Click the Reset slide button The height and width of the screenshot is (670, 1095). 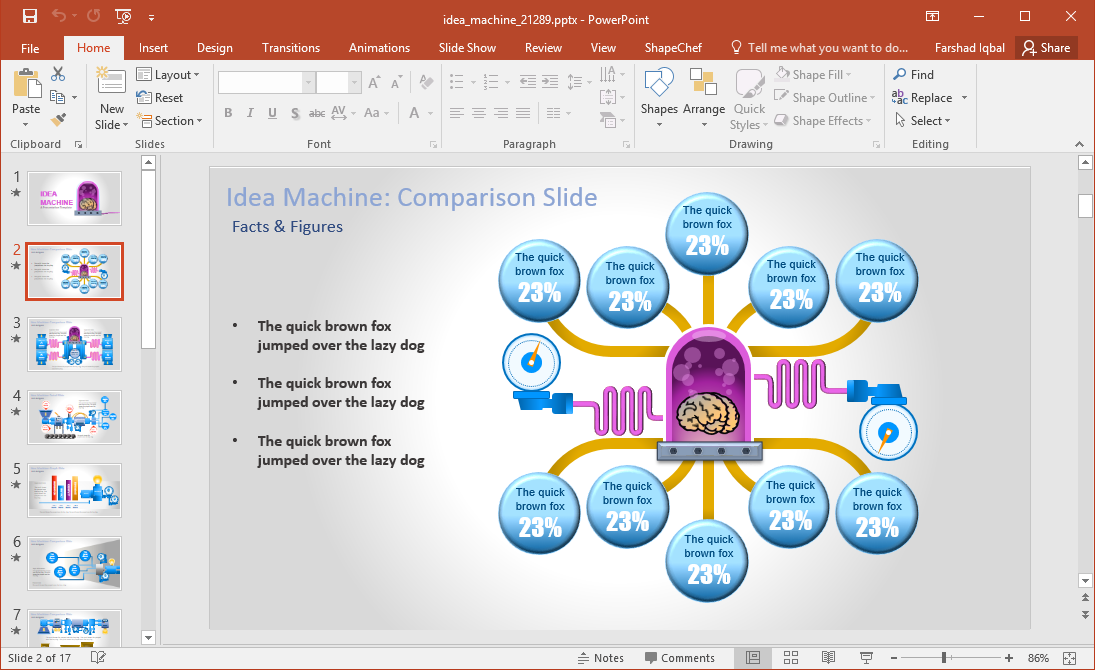pos(160,98)
